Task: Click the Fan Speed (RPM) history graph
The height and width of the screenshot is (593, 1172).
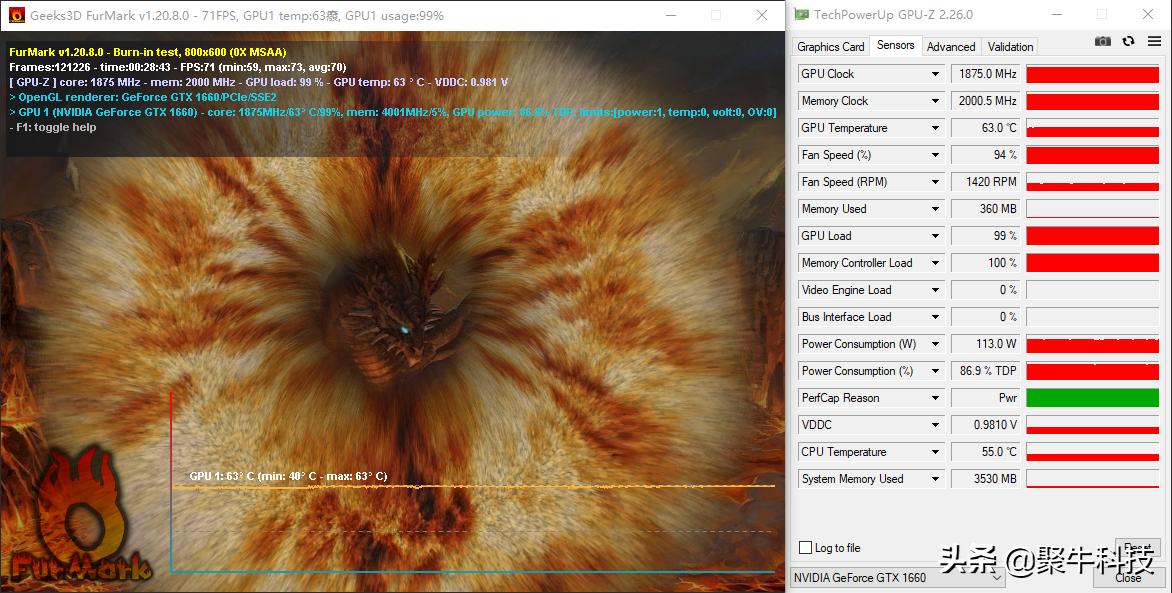Action: tap(1092, 182)
